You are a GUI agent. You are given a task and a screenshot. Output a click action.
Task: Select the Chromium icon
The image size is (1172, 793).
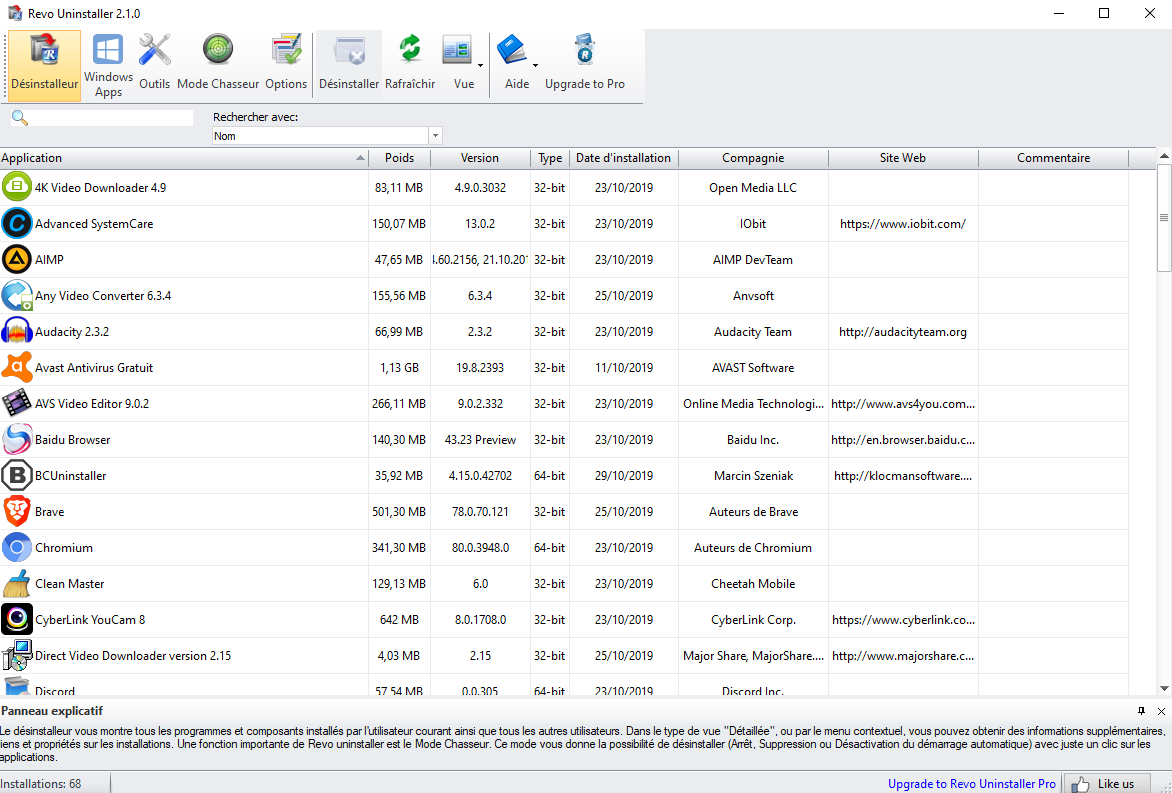click(x=16, y=547)
